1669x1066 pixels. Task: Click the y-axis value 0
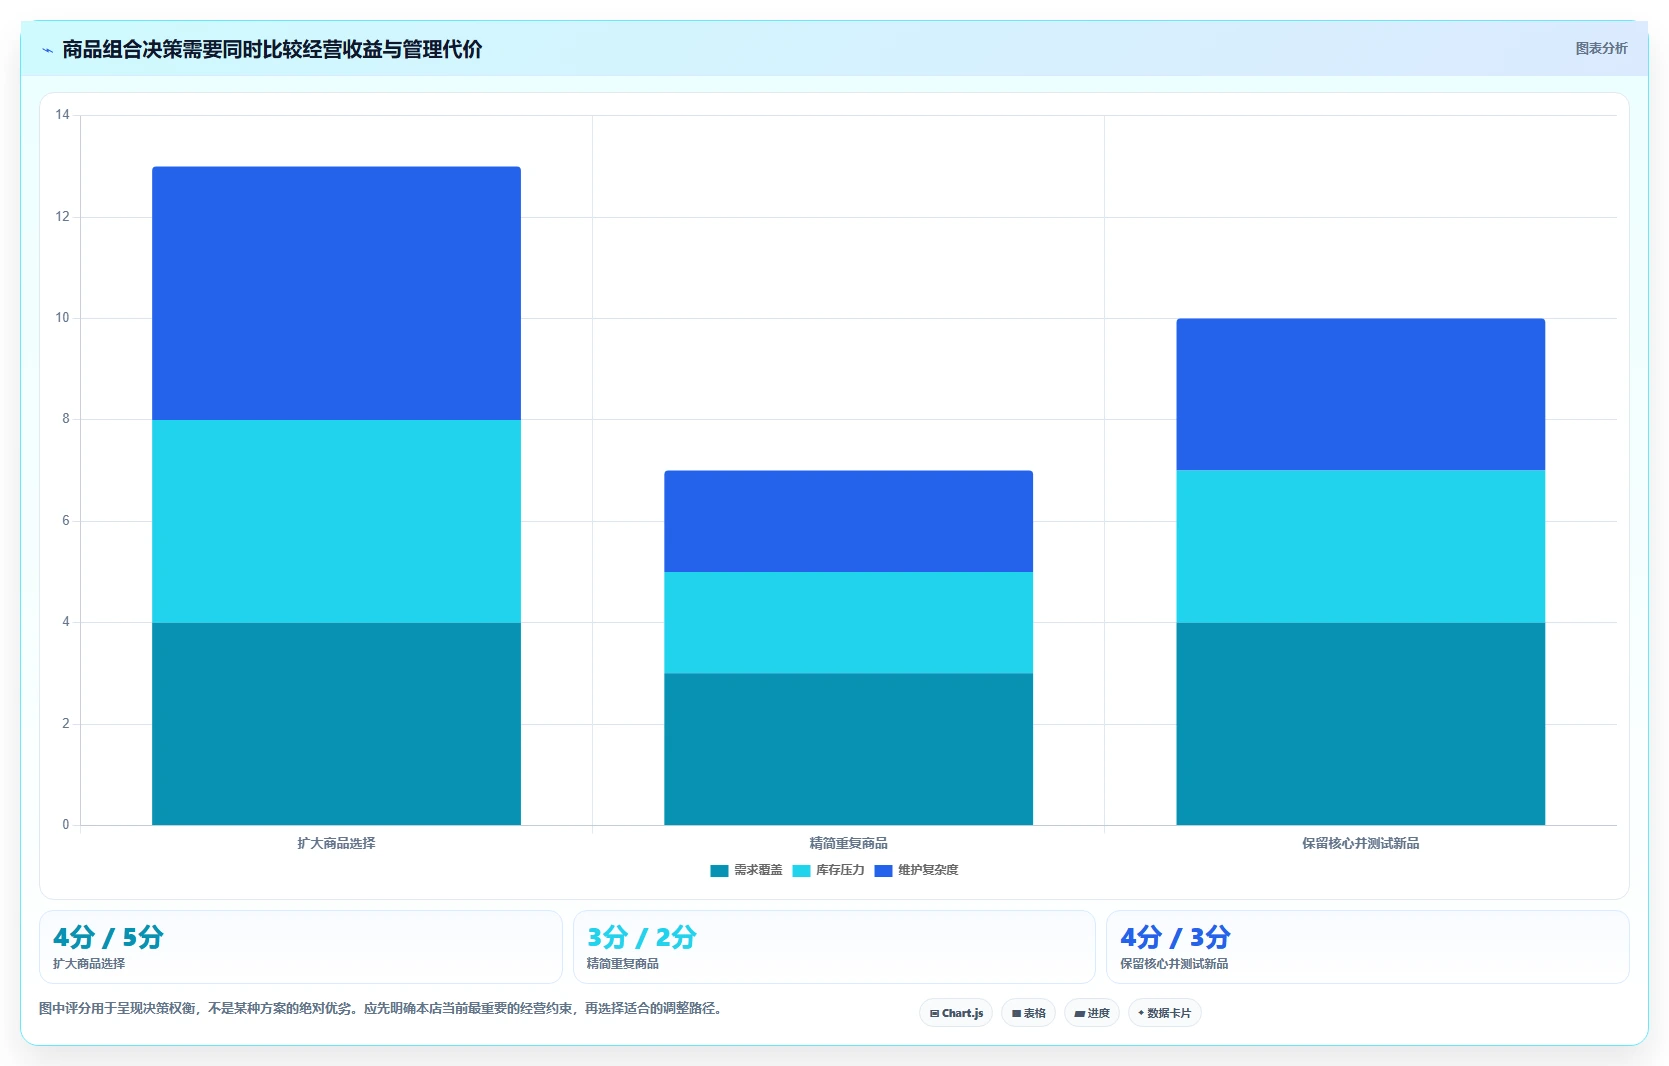66,825
